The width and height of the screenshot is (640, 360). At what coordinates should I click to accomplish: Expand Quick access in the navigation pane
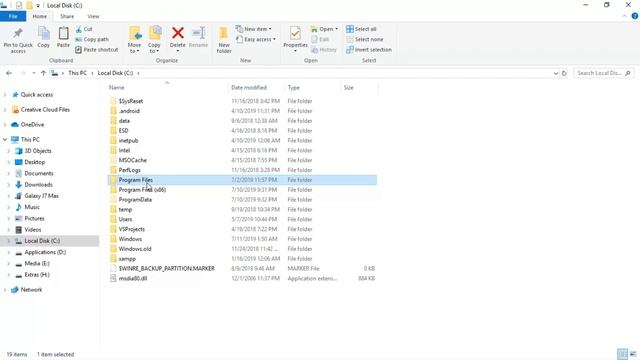point(5,95)
